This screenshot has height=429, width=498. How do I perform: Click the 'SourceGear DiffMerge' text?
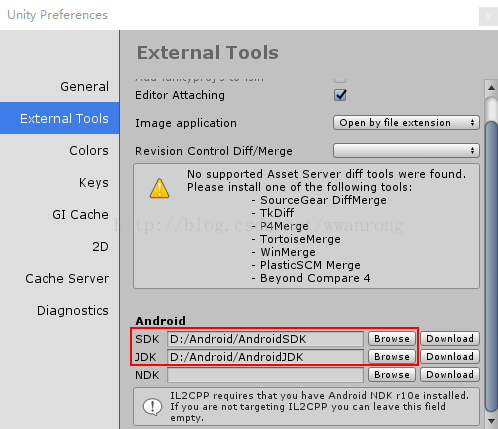tap(323, 200)
